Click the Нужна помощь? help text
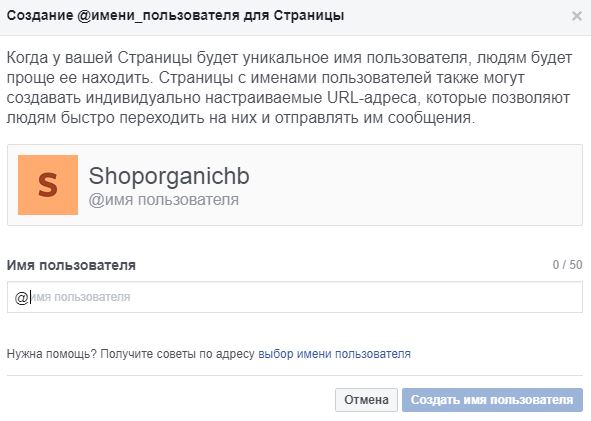Image resolution: width=591 pixels, height=421 pixels. 52,354
